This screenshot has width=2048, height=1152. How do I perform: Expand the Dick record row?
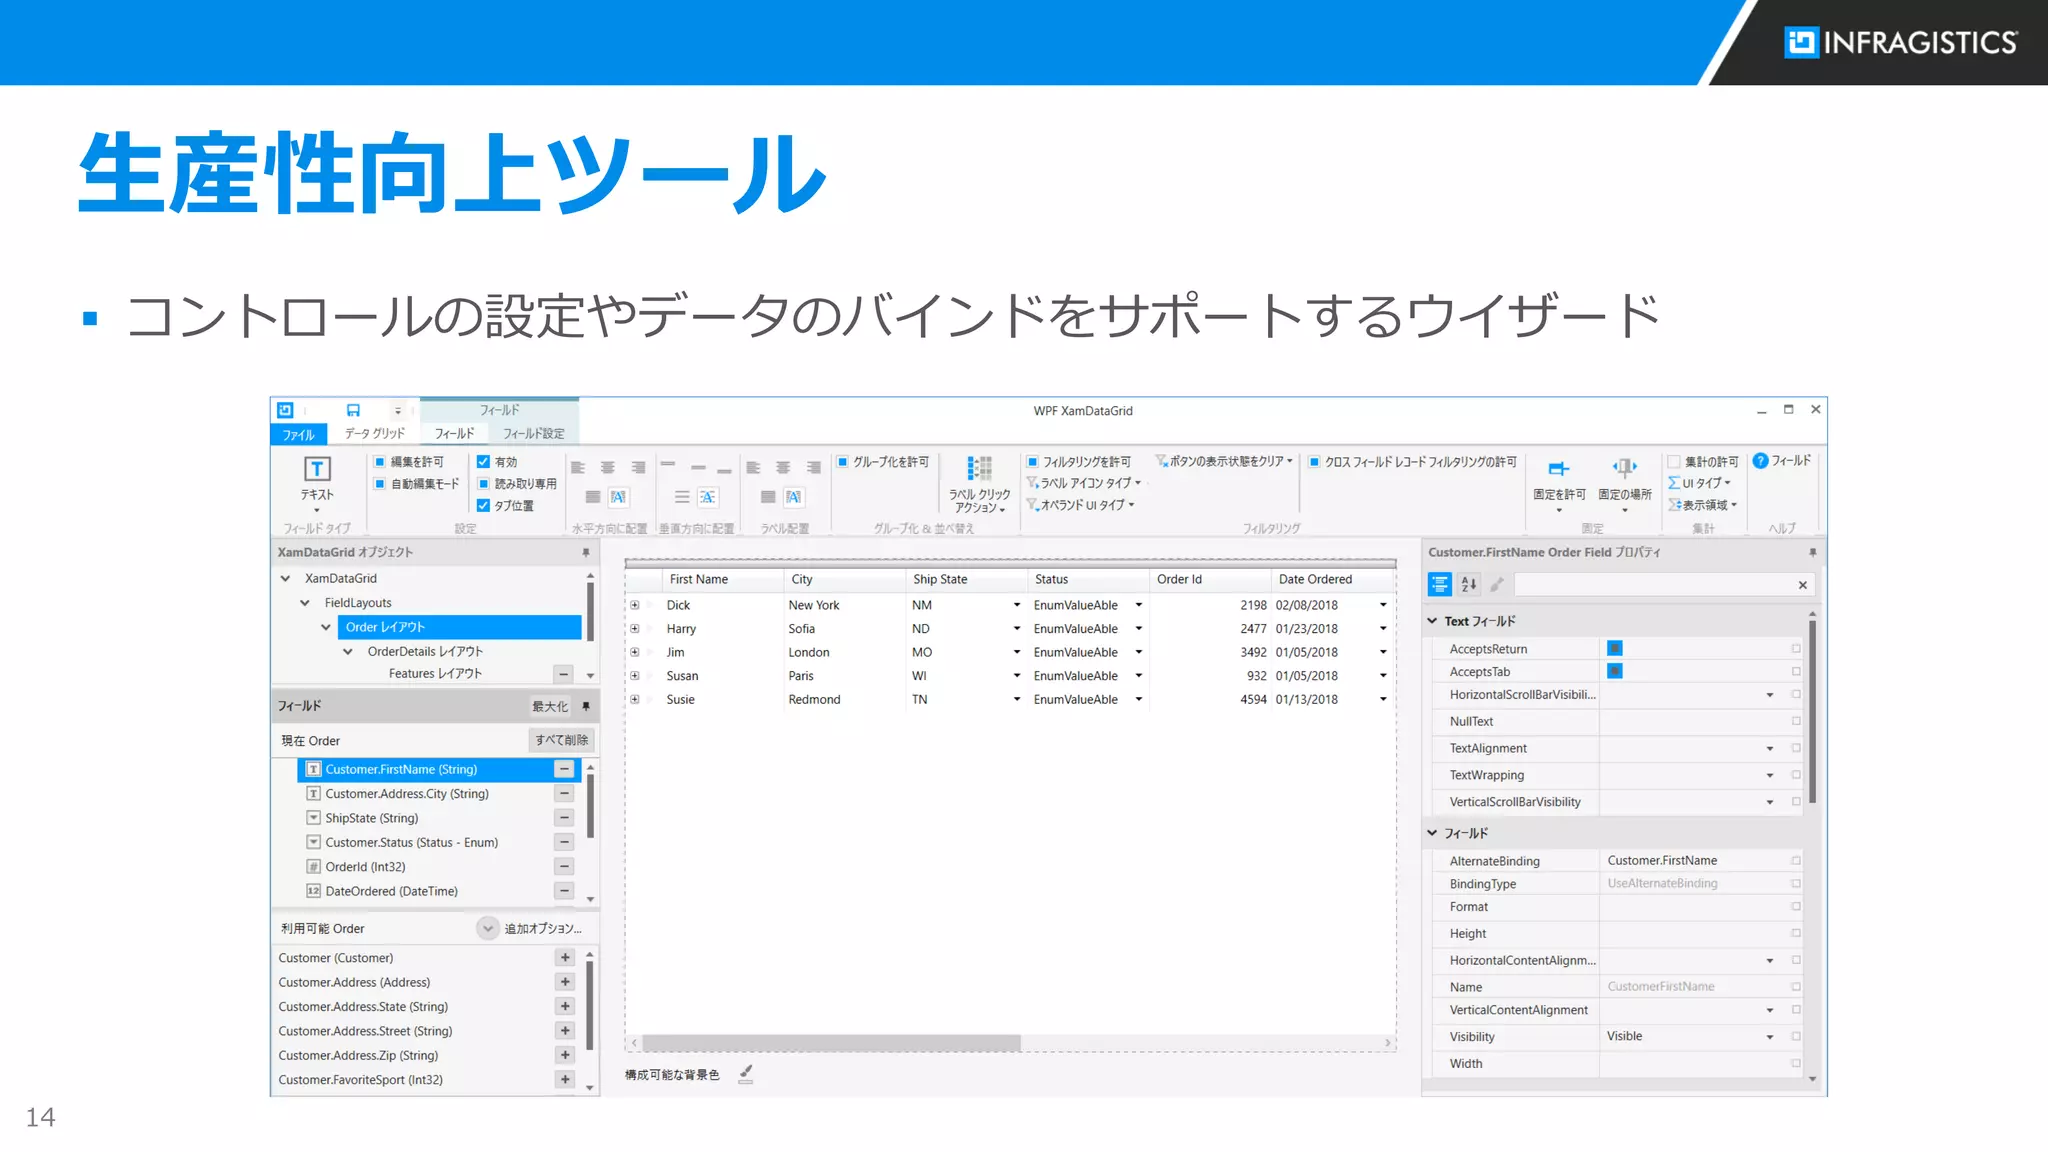(x=634, y=605)
